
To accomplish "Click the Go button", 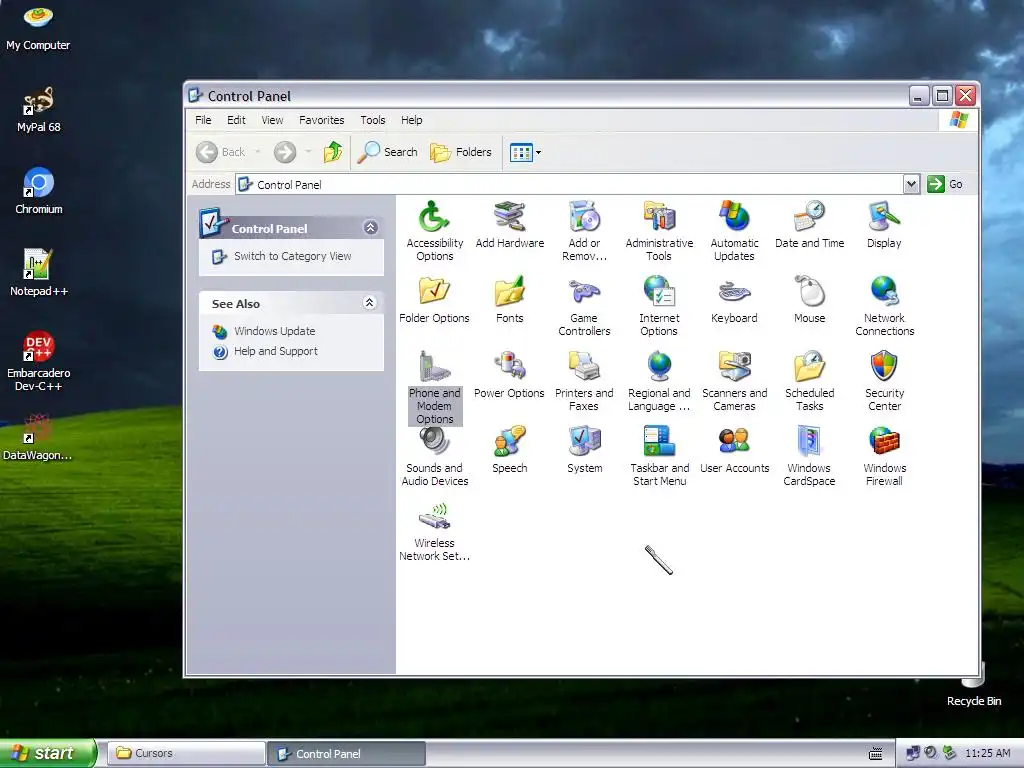I will pos(945,184).
